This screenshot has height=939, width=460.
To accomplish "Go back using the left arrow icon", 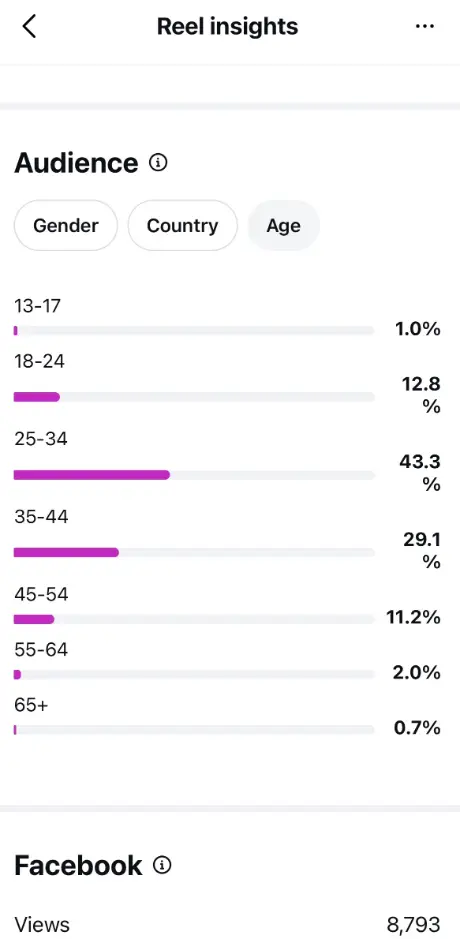I will (29, 26).
